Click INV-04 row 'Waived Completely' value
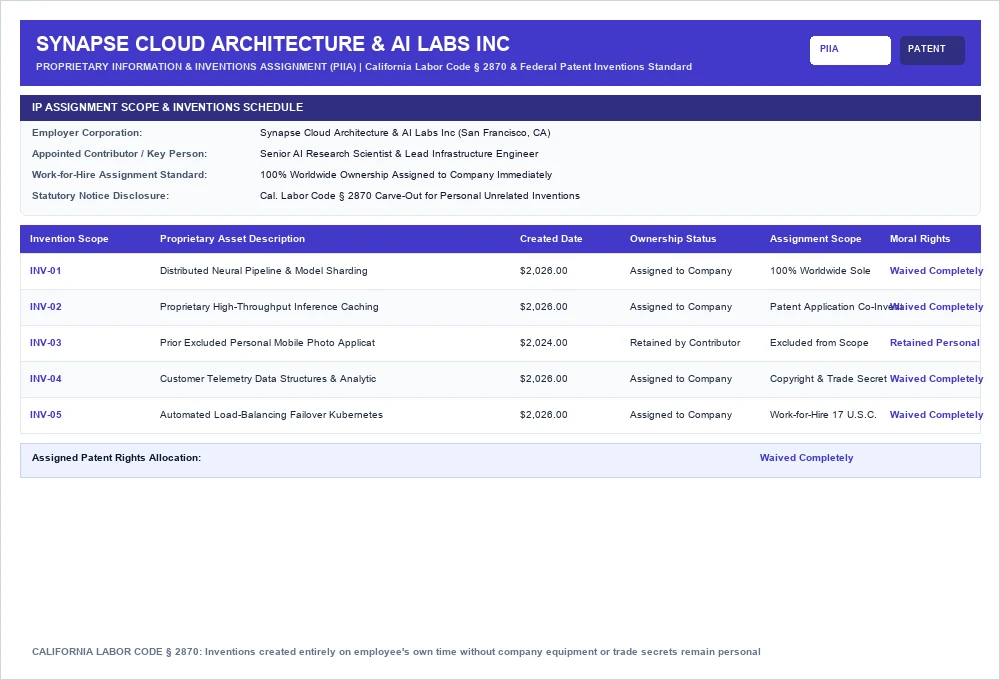The image size is (1000, 680). [x=936, y=379]
